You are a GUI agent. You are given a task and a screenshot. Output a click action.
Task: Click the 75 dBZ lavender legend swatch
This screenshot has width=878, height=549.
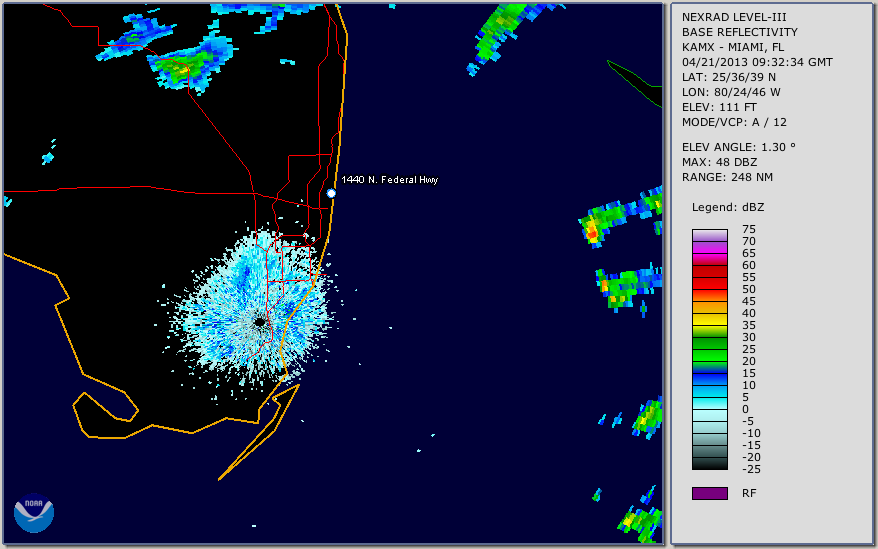point(709,235)
